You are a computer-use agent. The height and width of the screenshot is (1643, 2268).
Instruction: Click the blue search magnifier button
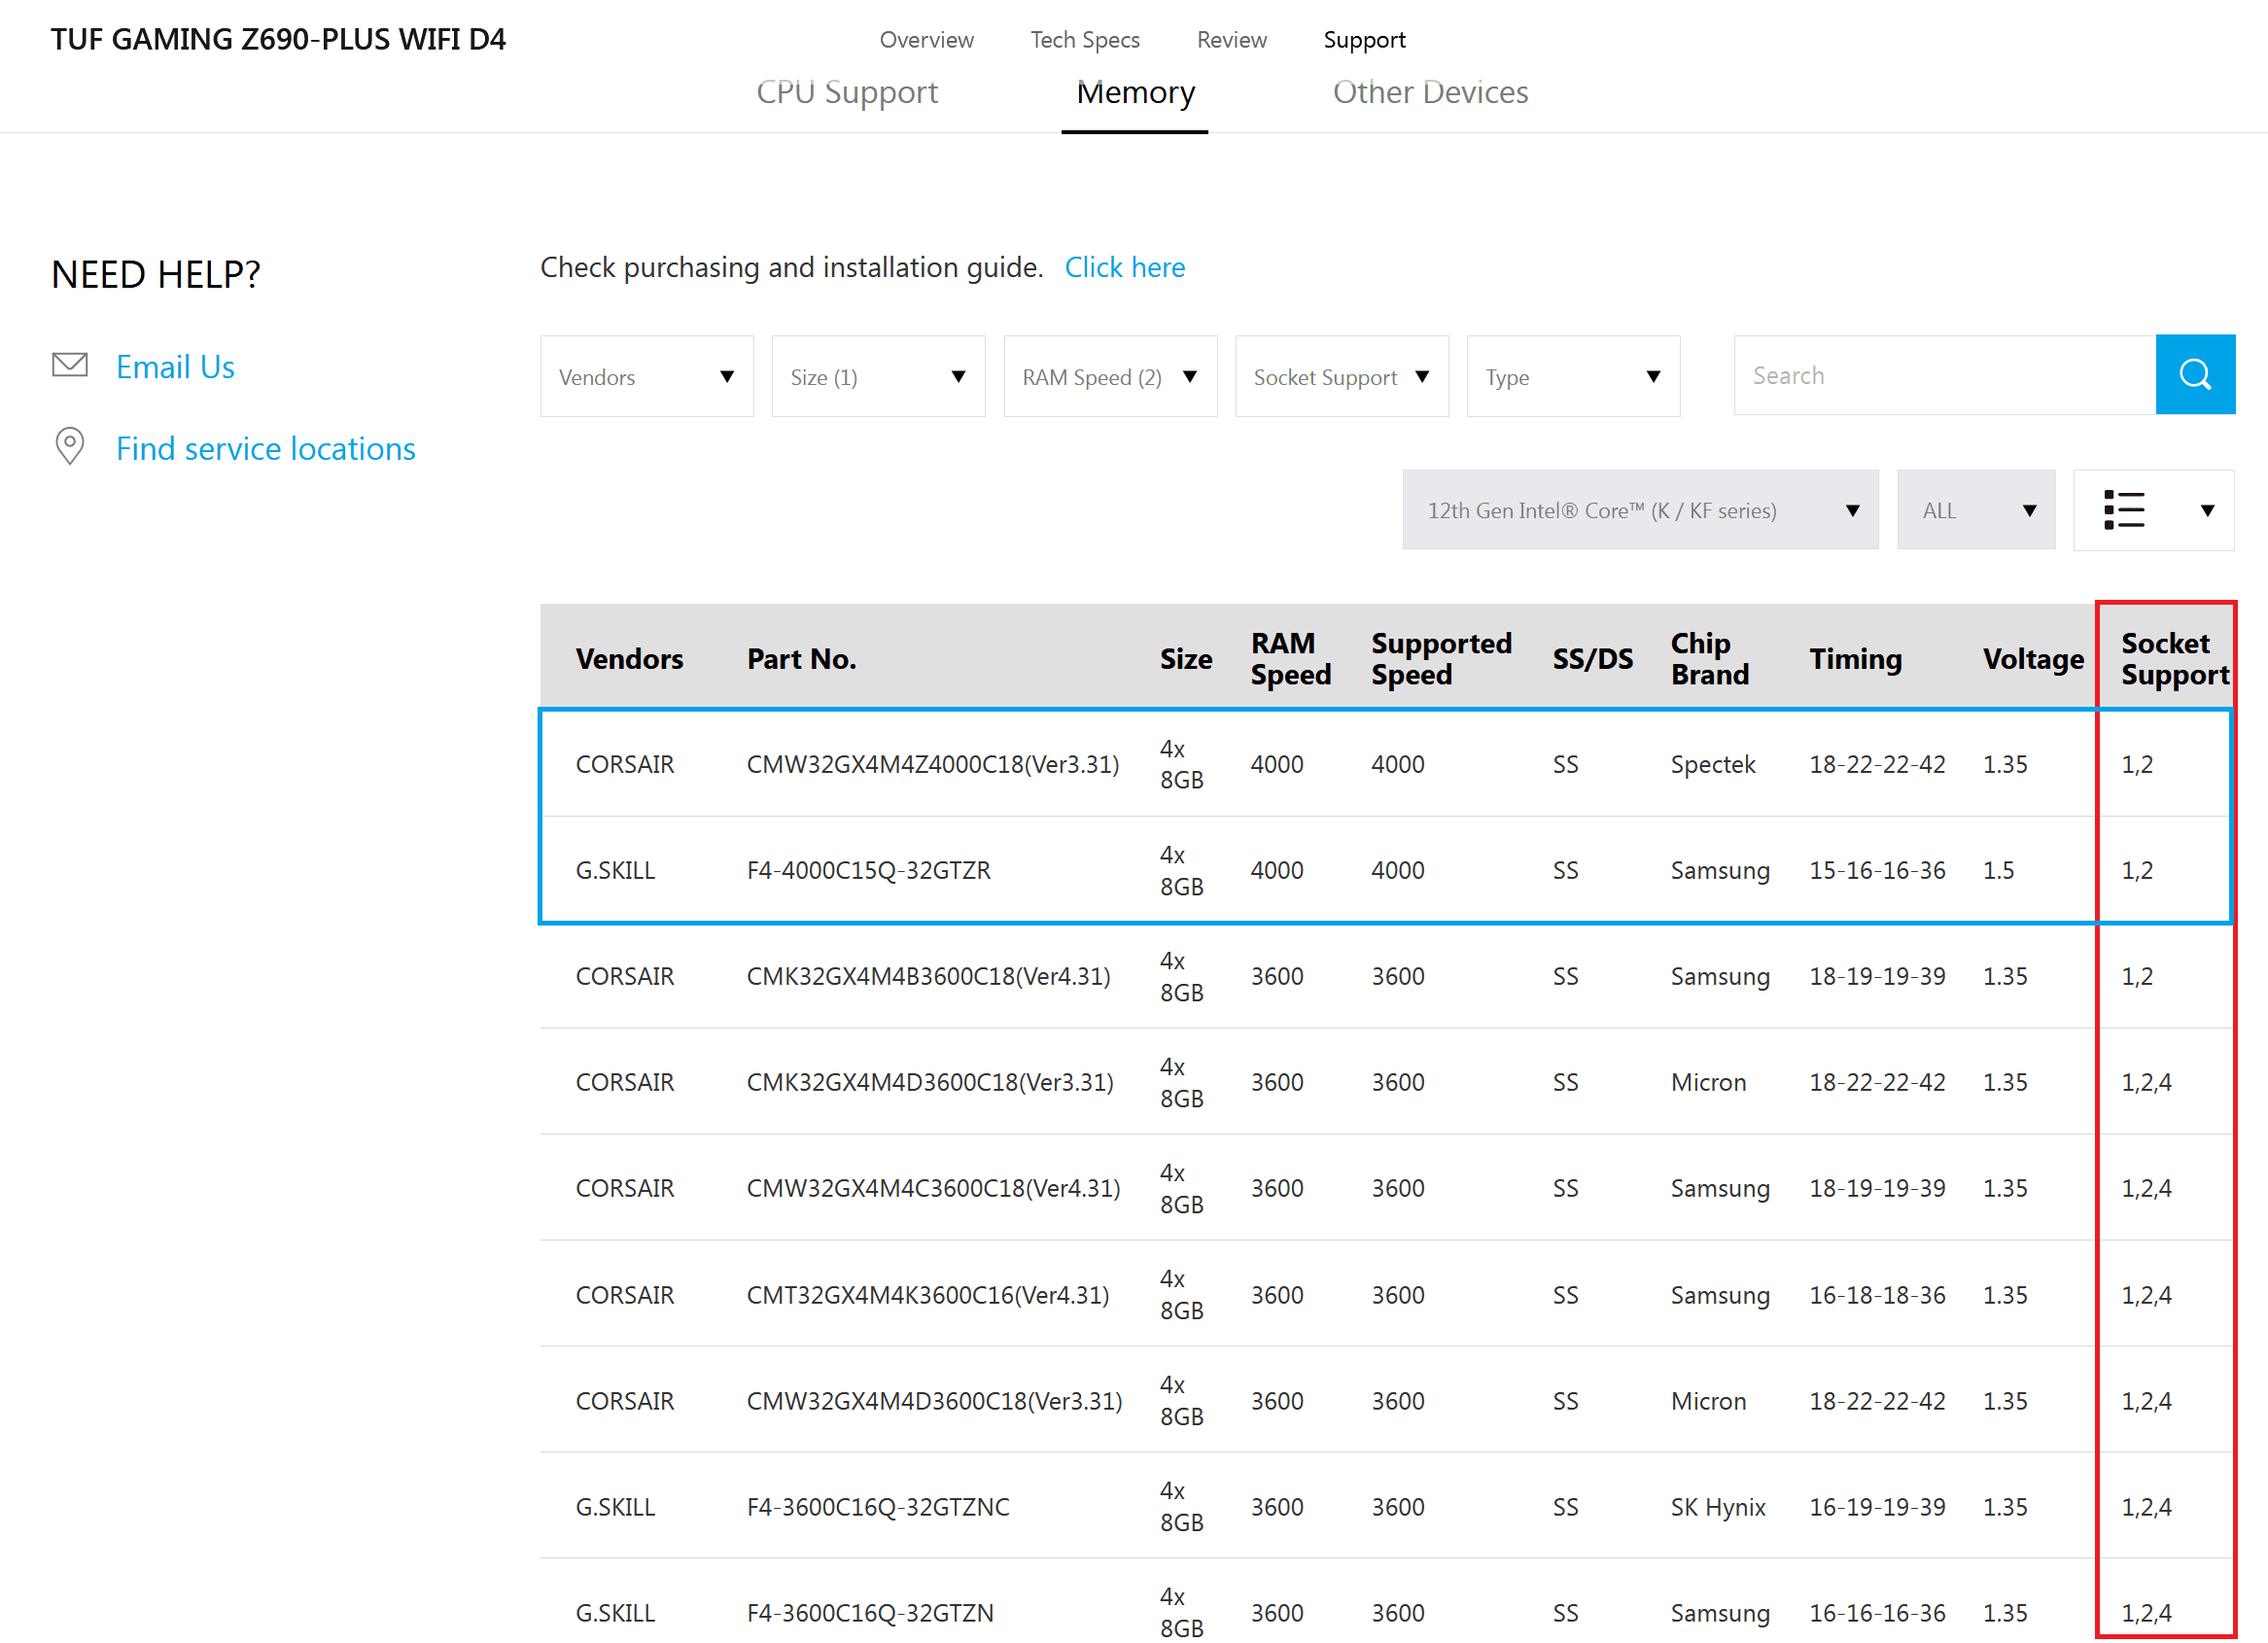(x=2194, y=375)
